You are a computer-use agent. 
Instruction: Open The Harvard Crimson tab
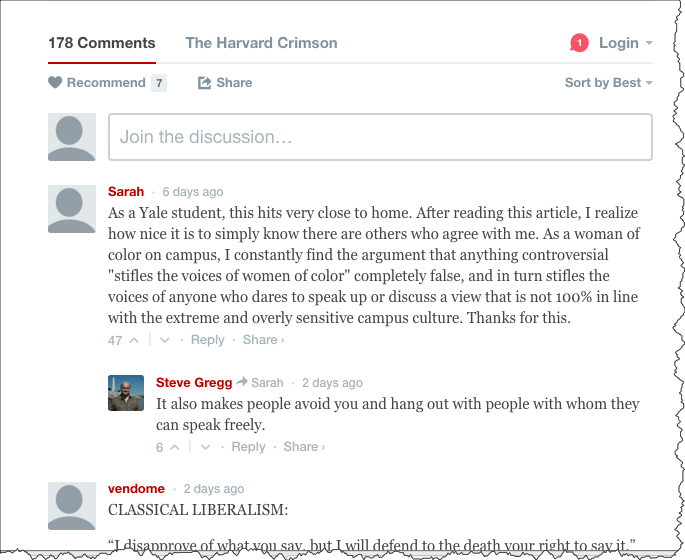pyautogui.click(x=261, y=43)
